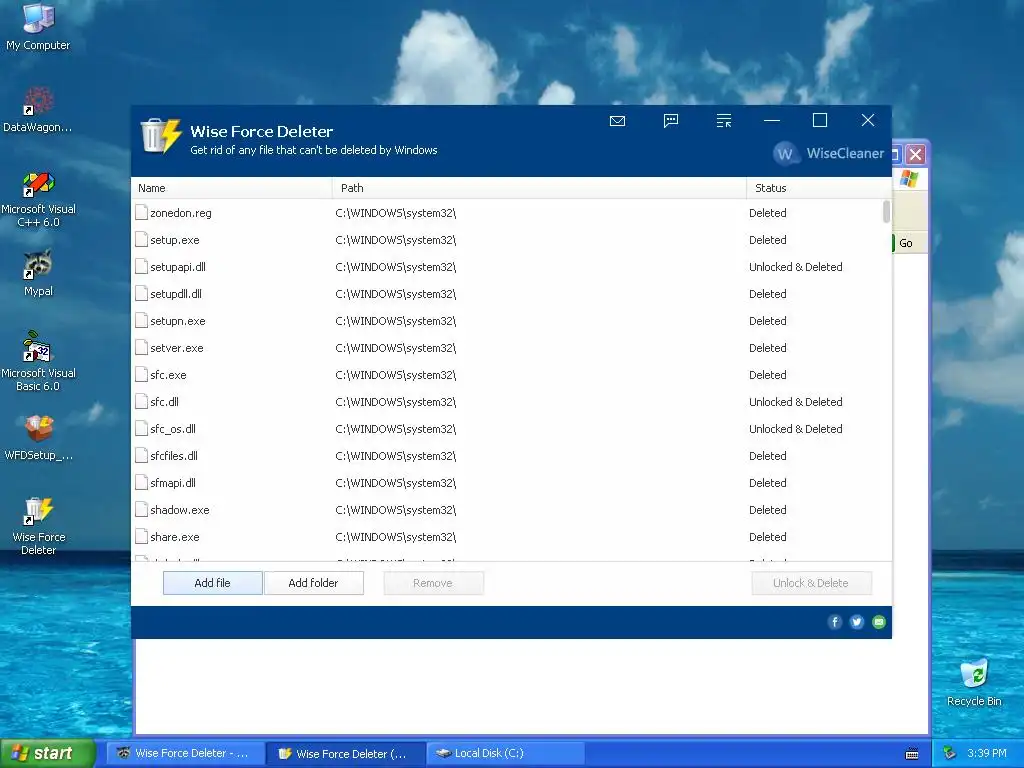Open Microsoft Visual Basic 6.0 desktop icon
The image size is (1024, 768).
coord(38,362)
